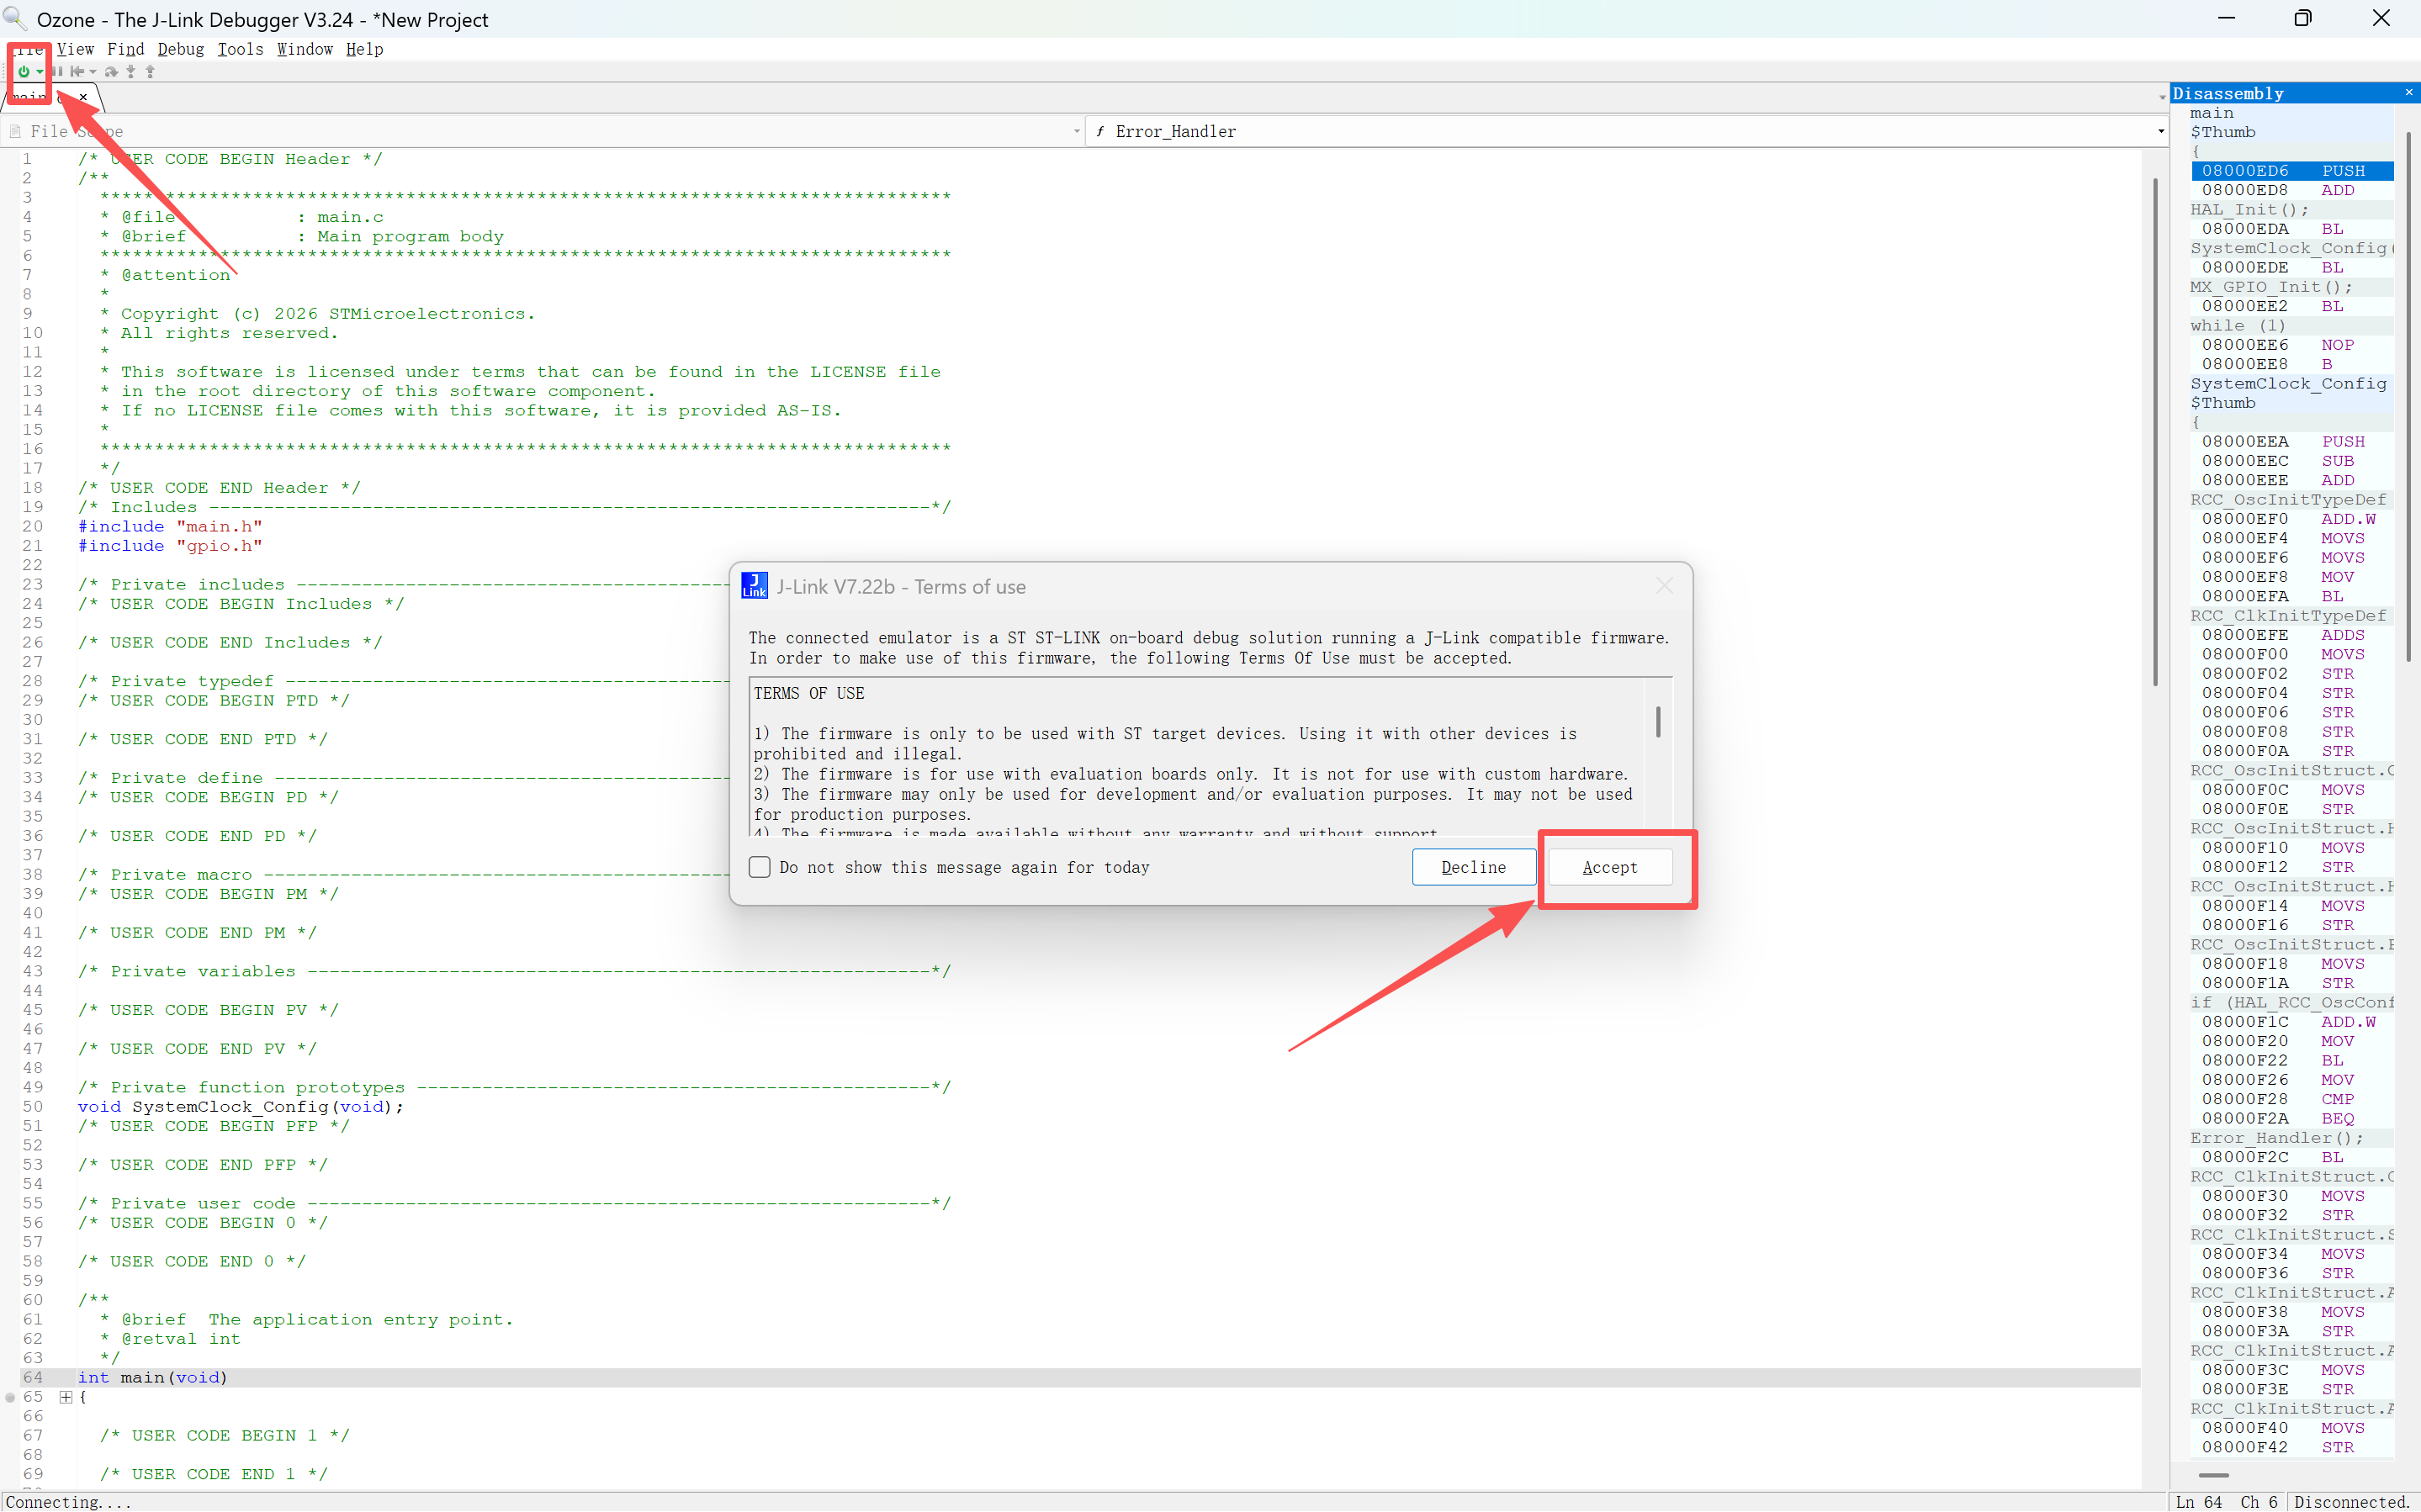Open the source tab list dropdown arrow
Viewport: 2421px width, 1512px height.
coord(2161,98)
